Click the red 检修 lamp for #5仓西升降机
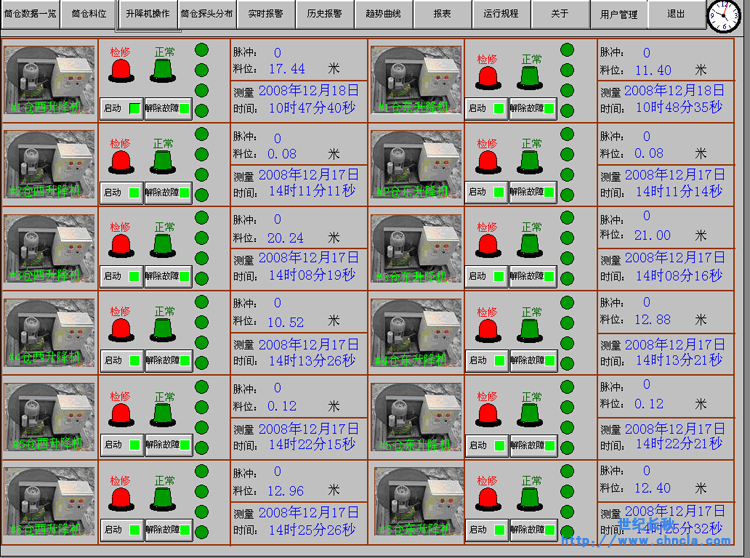Image resolution: width=750 pixels, height=558 pixels. [121, 416]
